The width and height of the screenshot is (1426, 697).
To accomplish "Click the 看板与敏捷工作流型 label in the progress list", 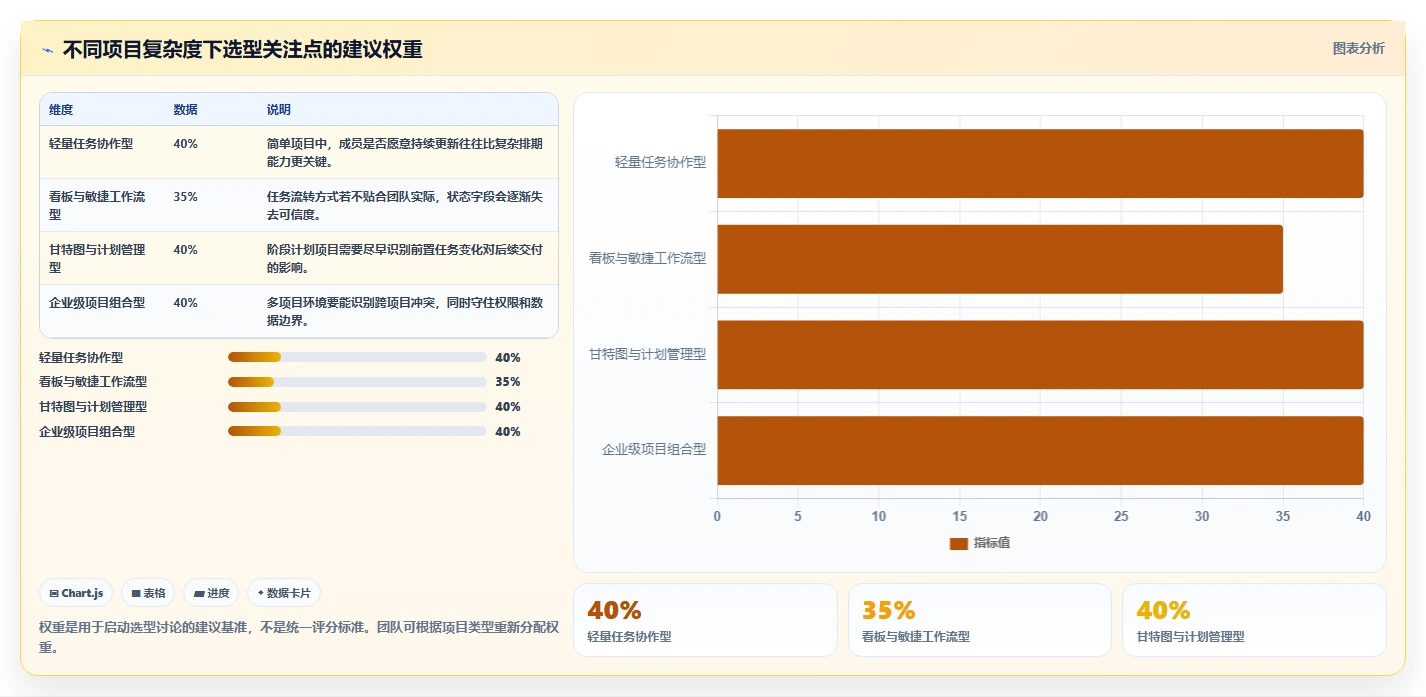I will click(93, 382).
